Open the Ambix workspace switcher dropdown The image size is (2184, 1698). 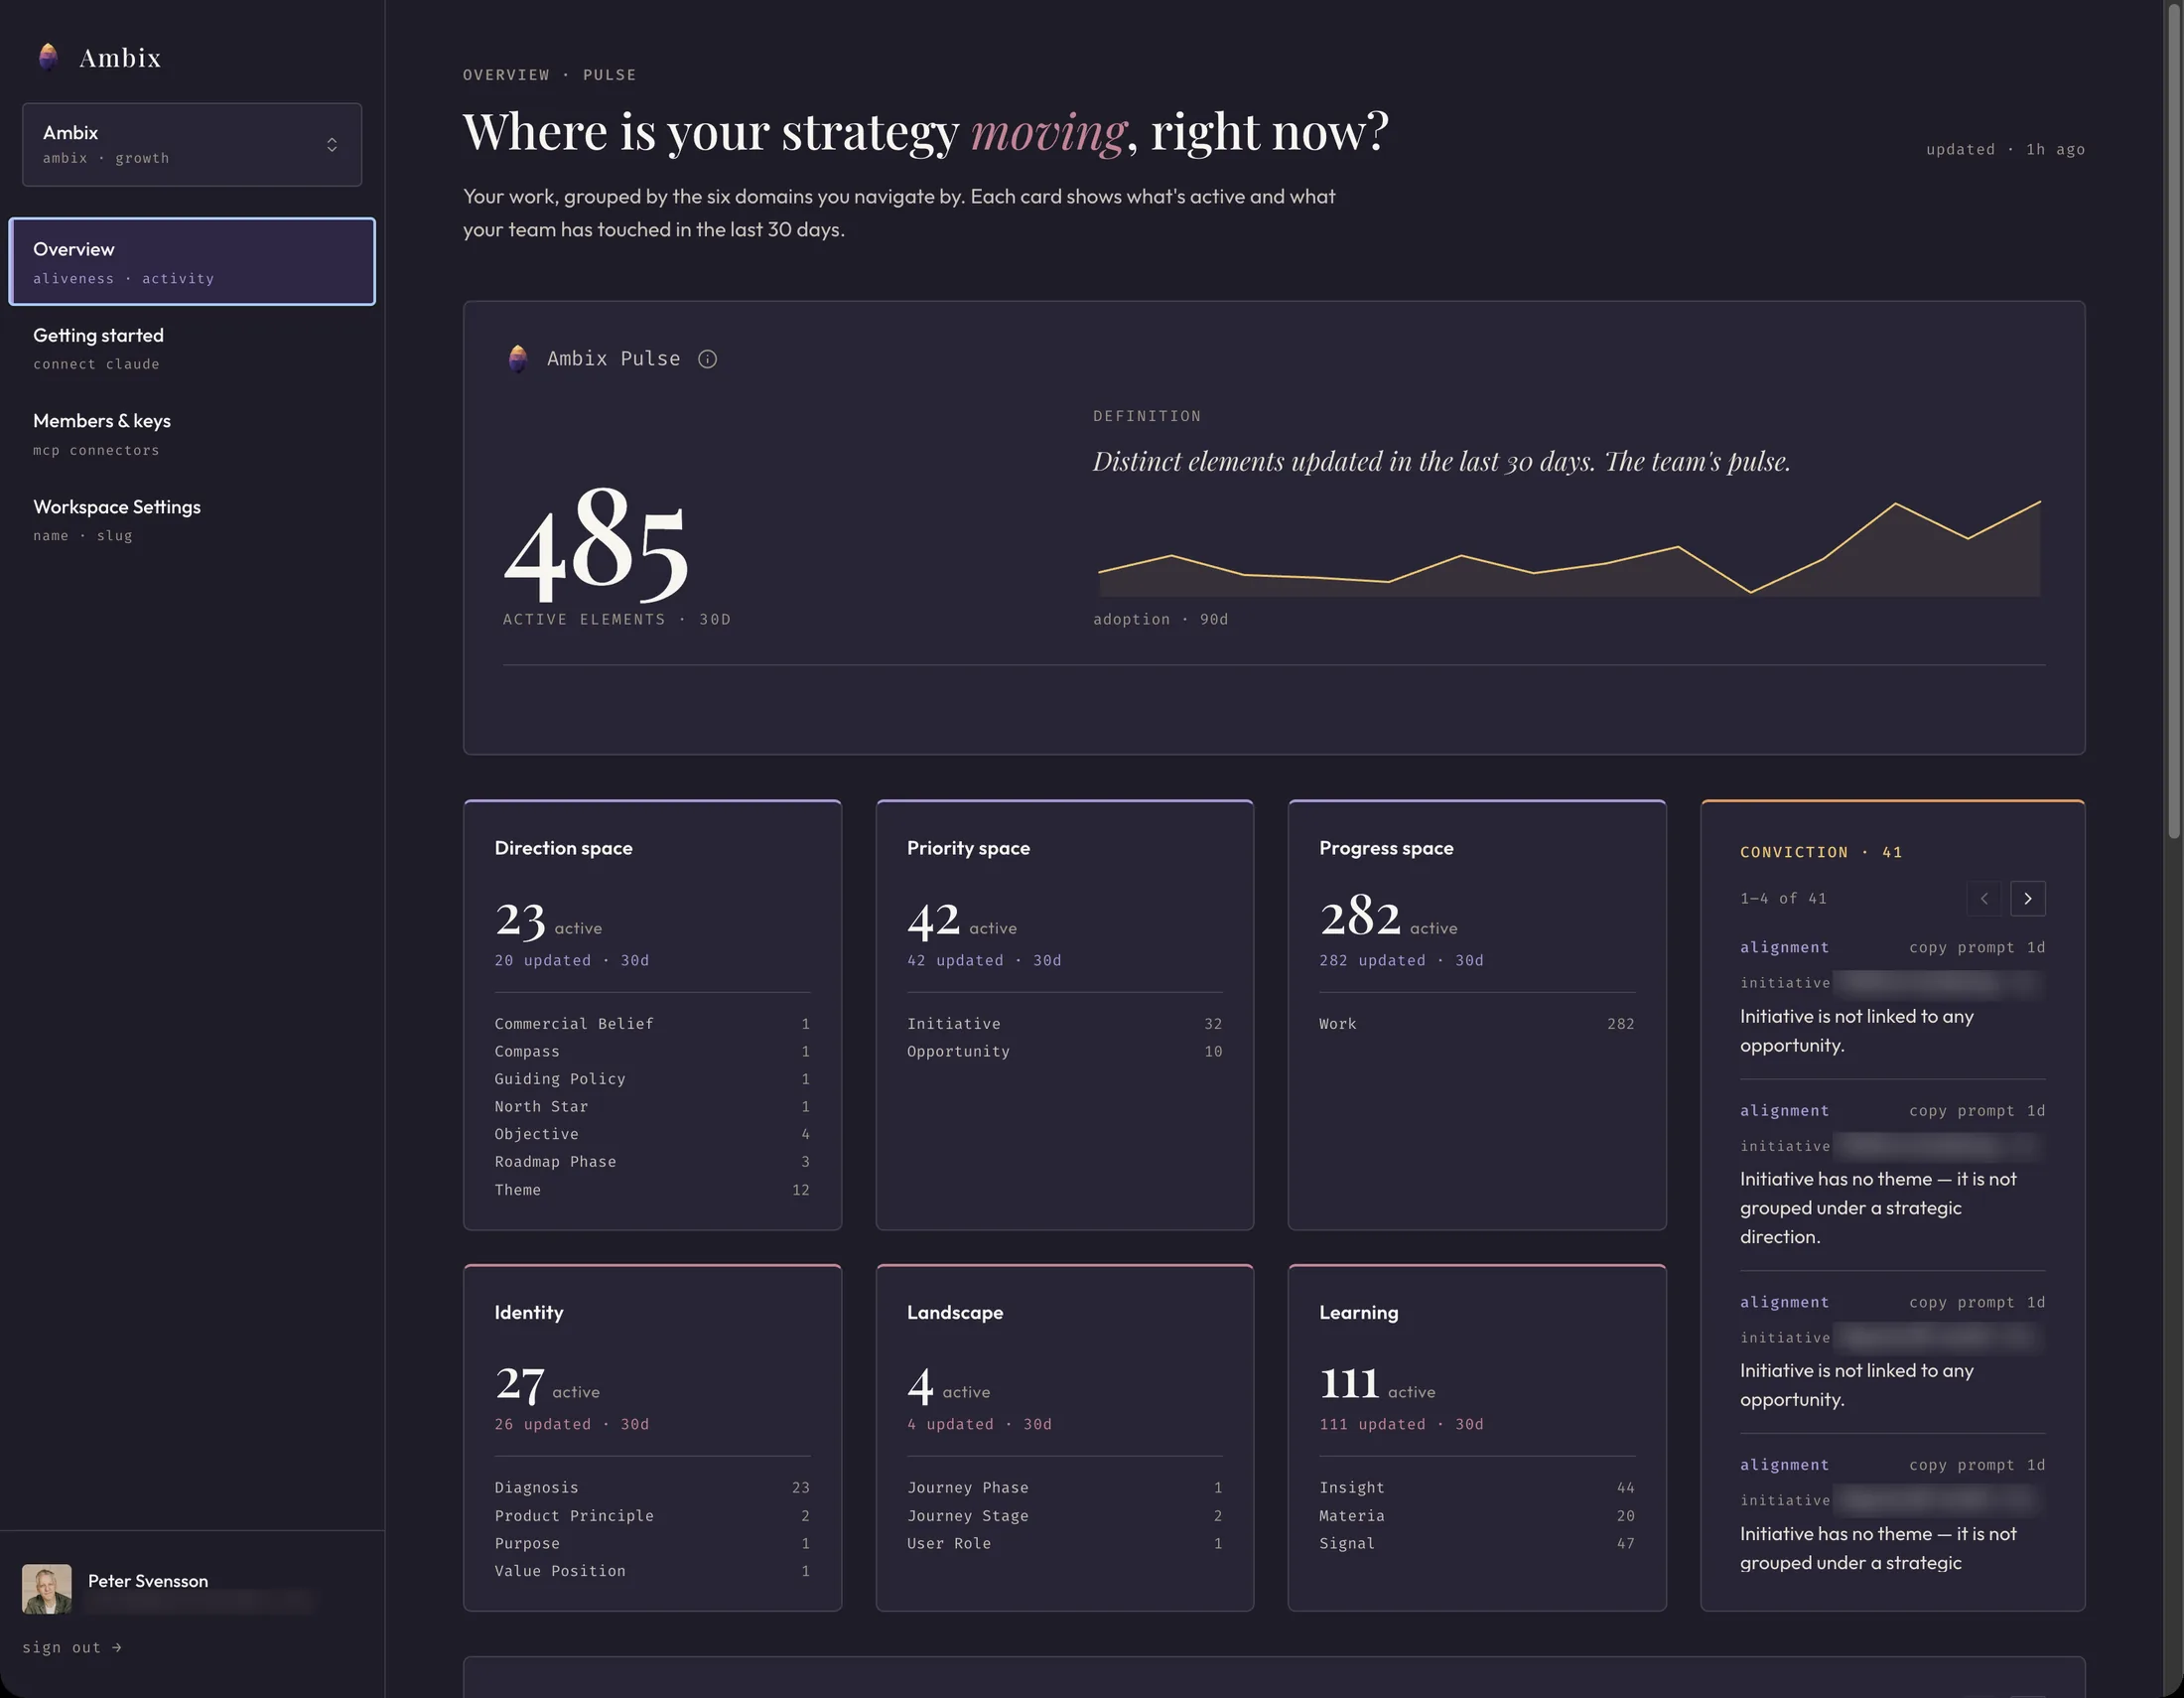[x=192, y=145]
